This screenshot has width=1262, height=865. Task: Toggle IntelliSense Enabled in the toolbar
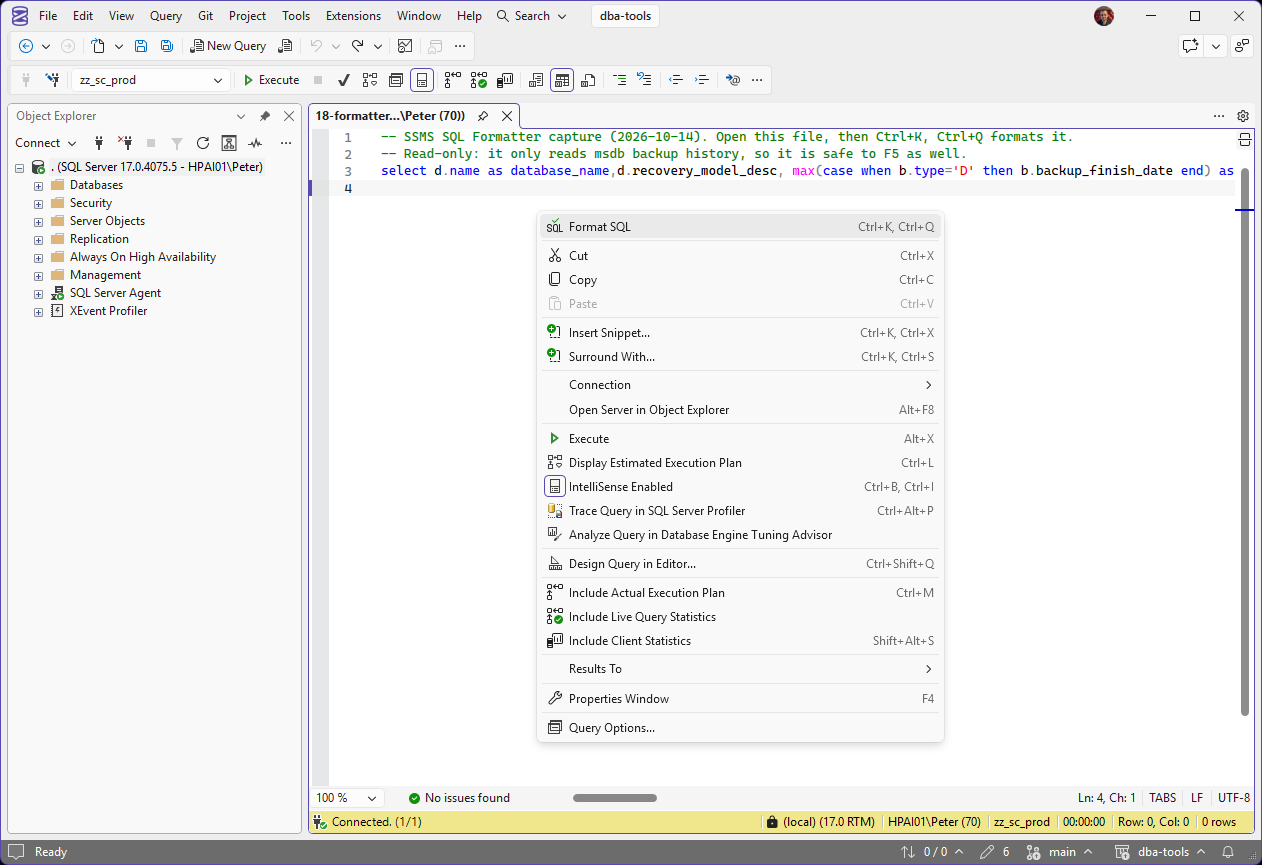(422, 80)
